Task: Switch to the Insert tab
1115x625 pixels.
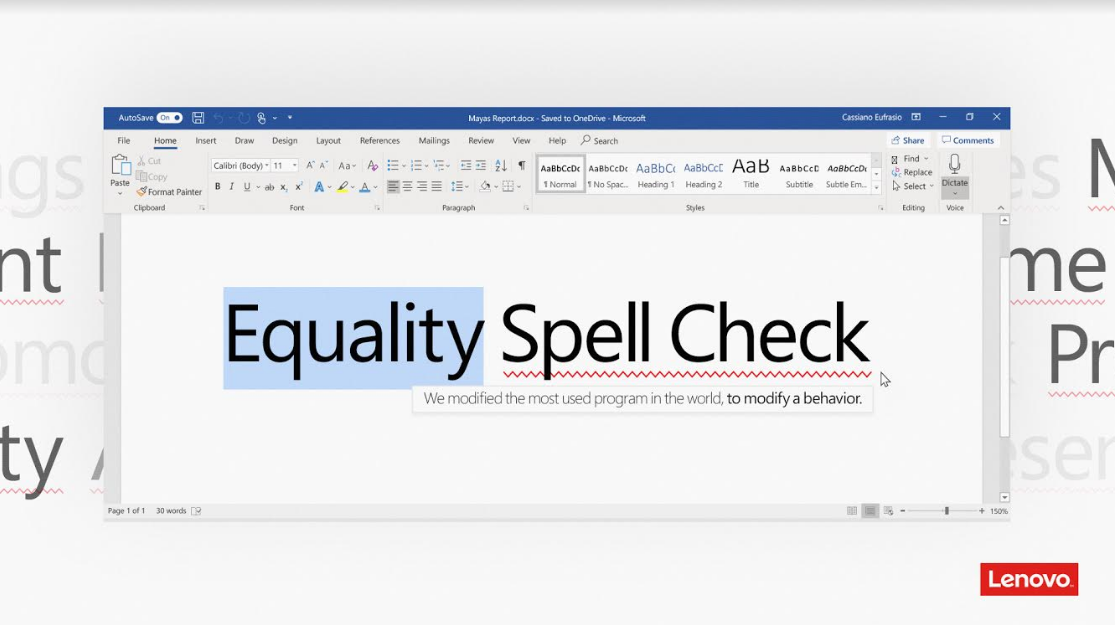Action: point(206,141)
